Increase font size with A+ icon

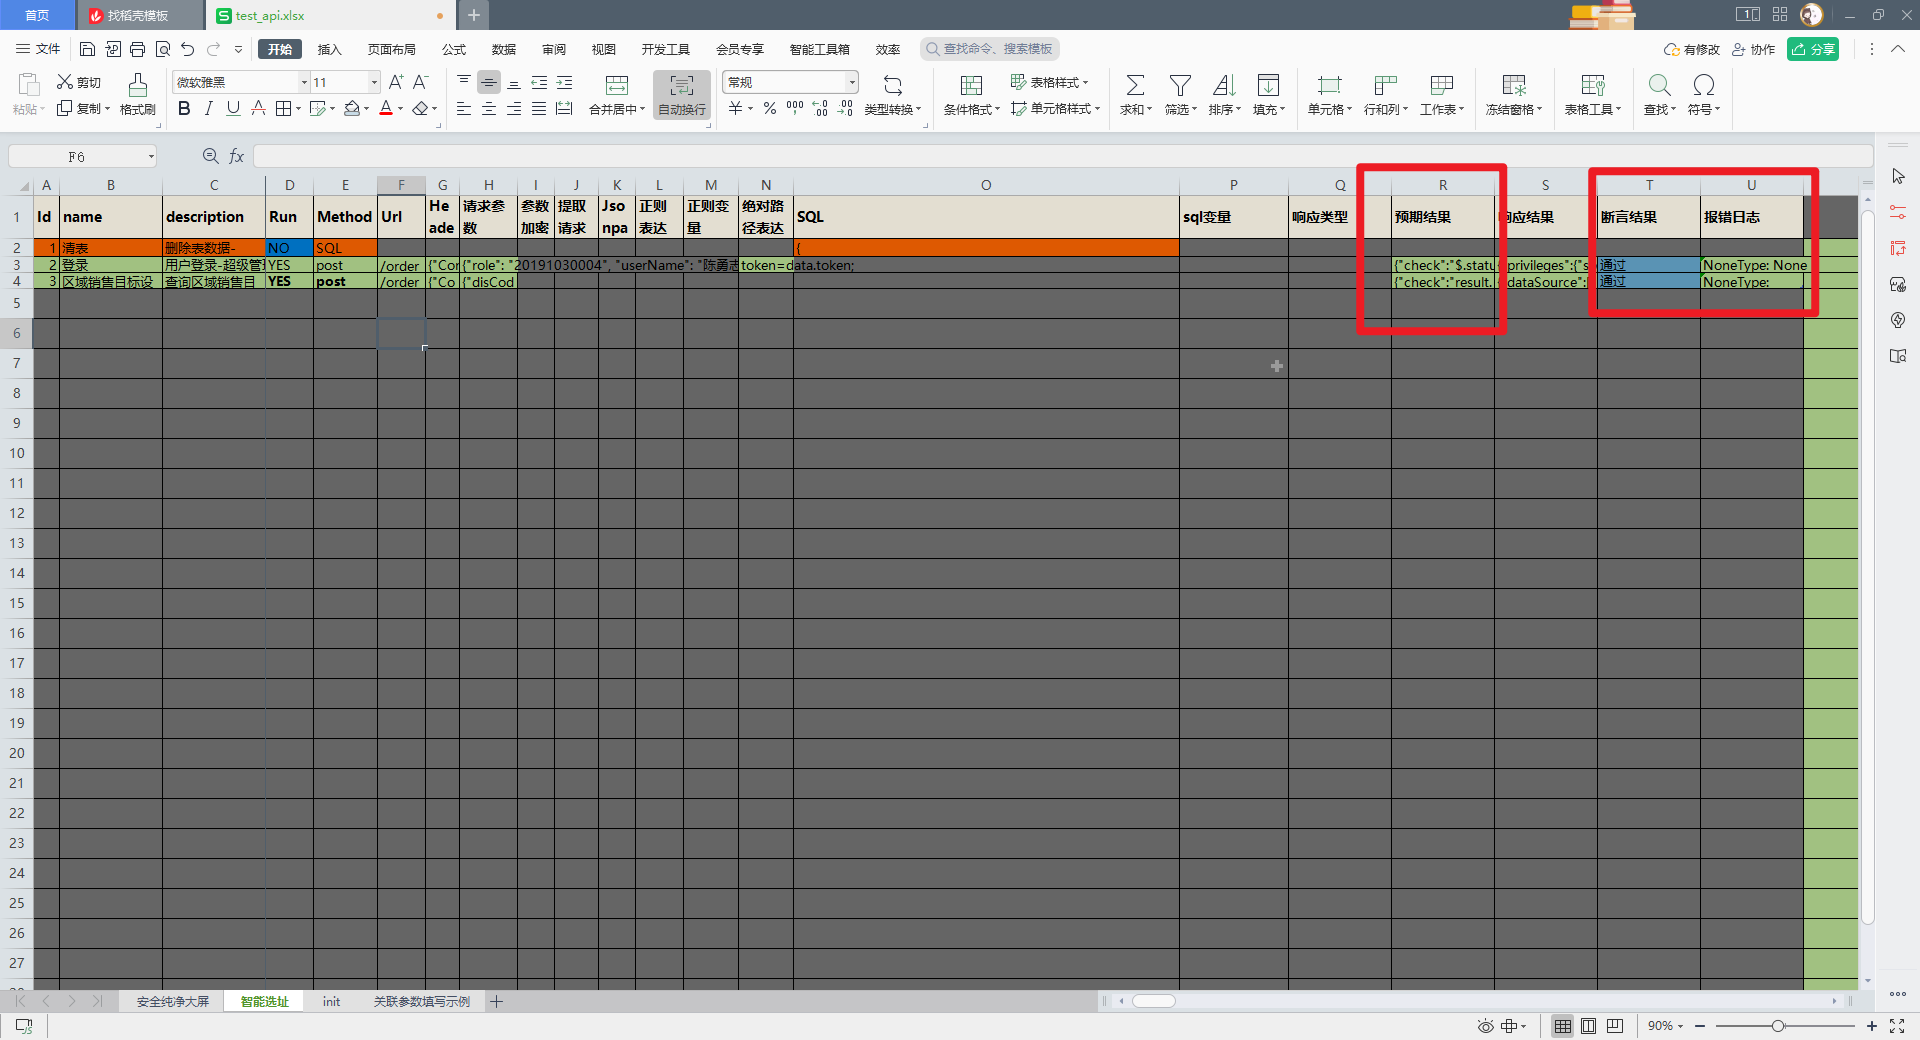(396, 82)
